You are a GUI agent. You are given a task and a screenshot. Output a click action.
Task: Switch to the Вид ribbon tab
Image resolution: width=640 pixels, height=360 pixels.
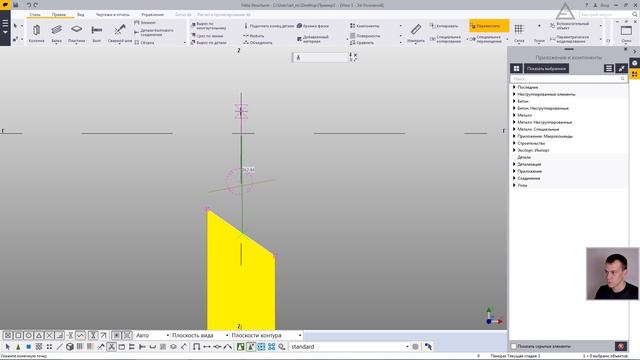[81, 14]
